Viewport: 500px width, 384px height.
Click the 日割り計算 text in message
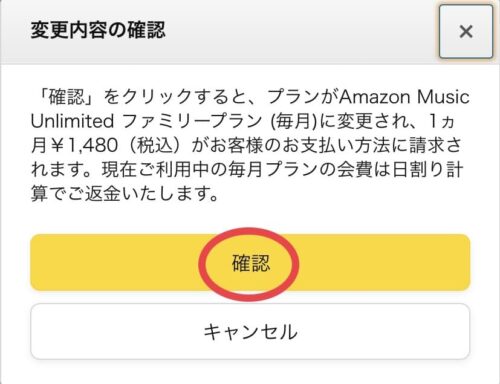(x=428, y=170)
